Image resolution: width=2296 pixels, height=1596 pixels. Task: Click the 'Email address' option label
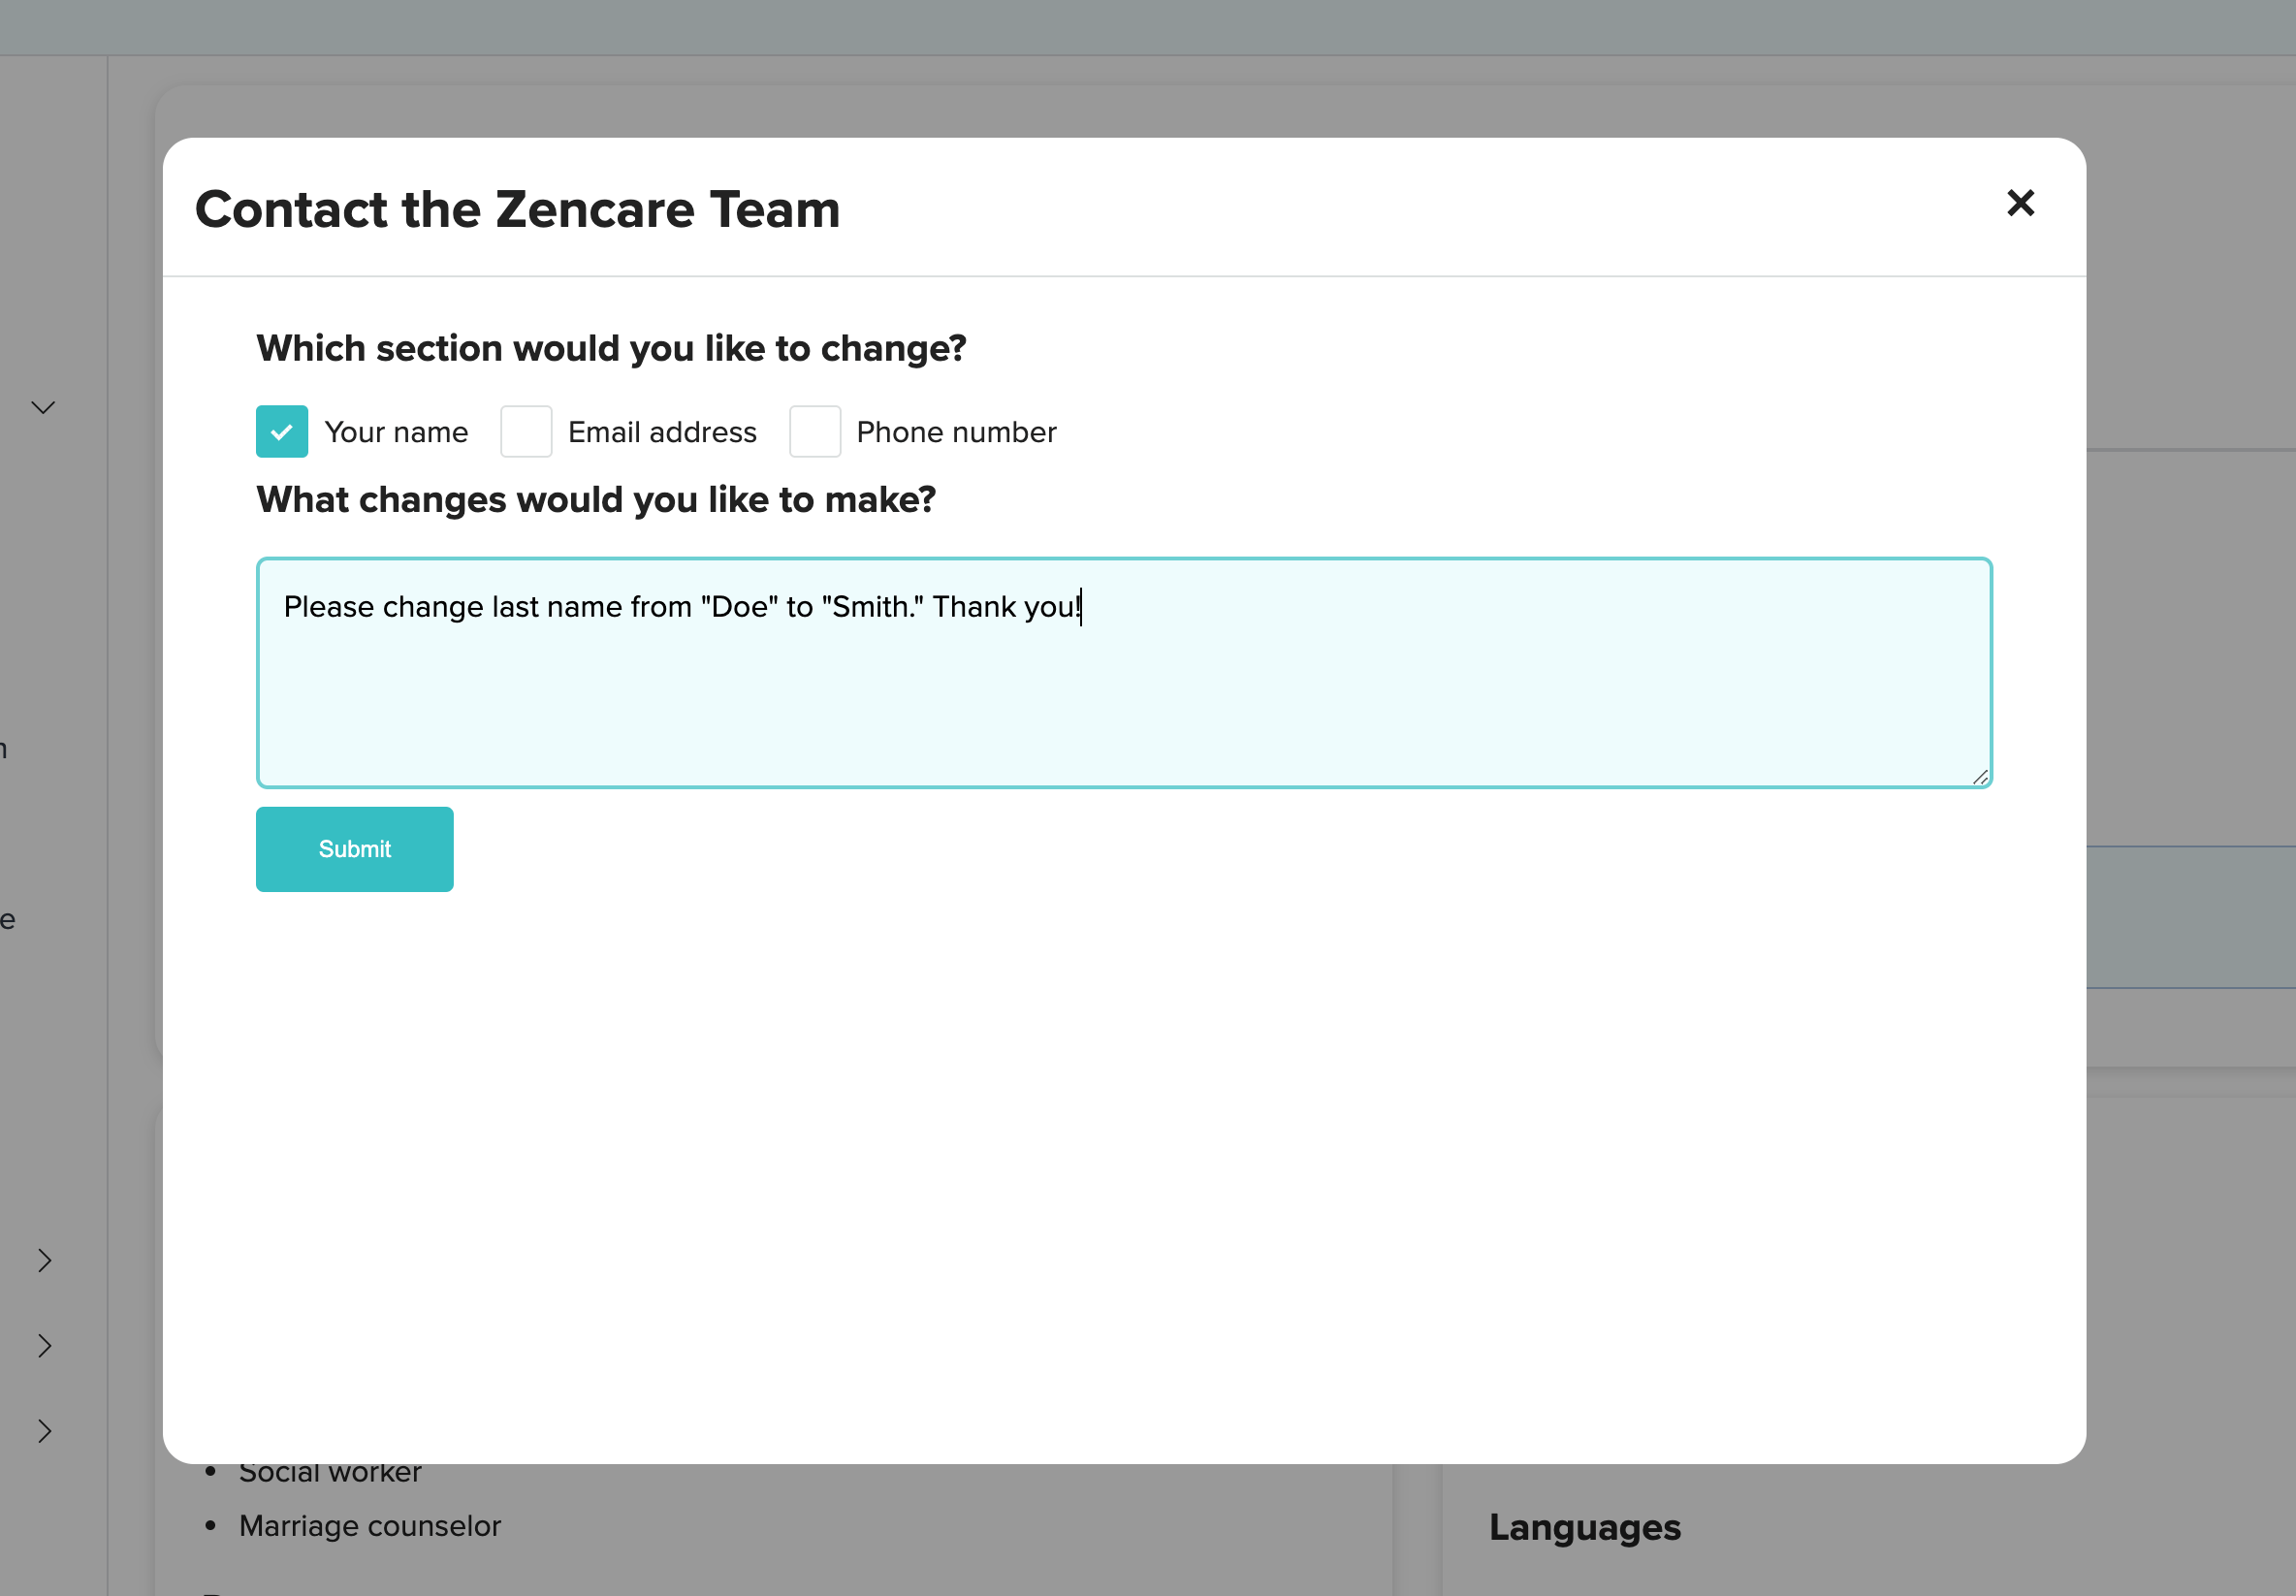point(662,432)
